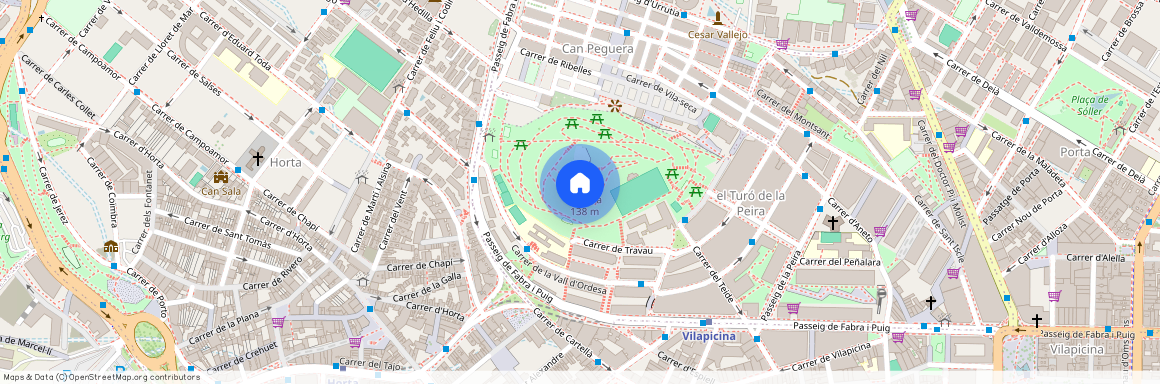1160x384 pixels.
Task: Click the Cesar Vallejo label
Action: click(x=718, y=34)
